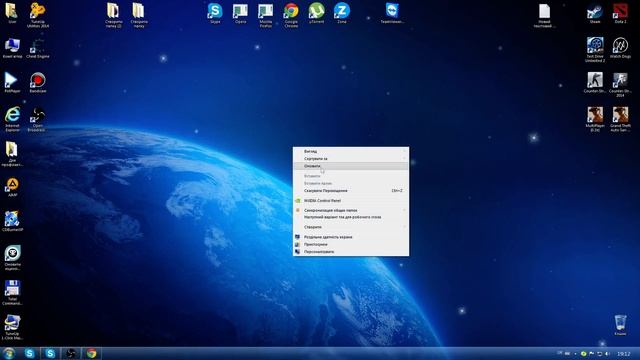Select Test Drive Unlimited 2 shortcut
640x360 pixels.
tap(595, 50)
